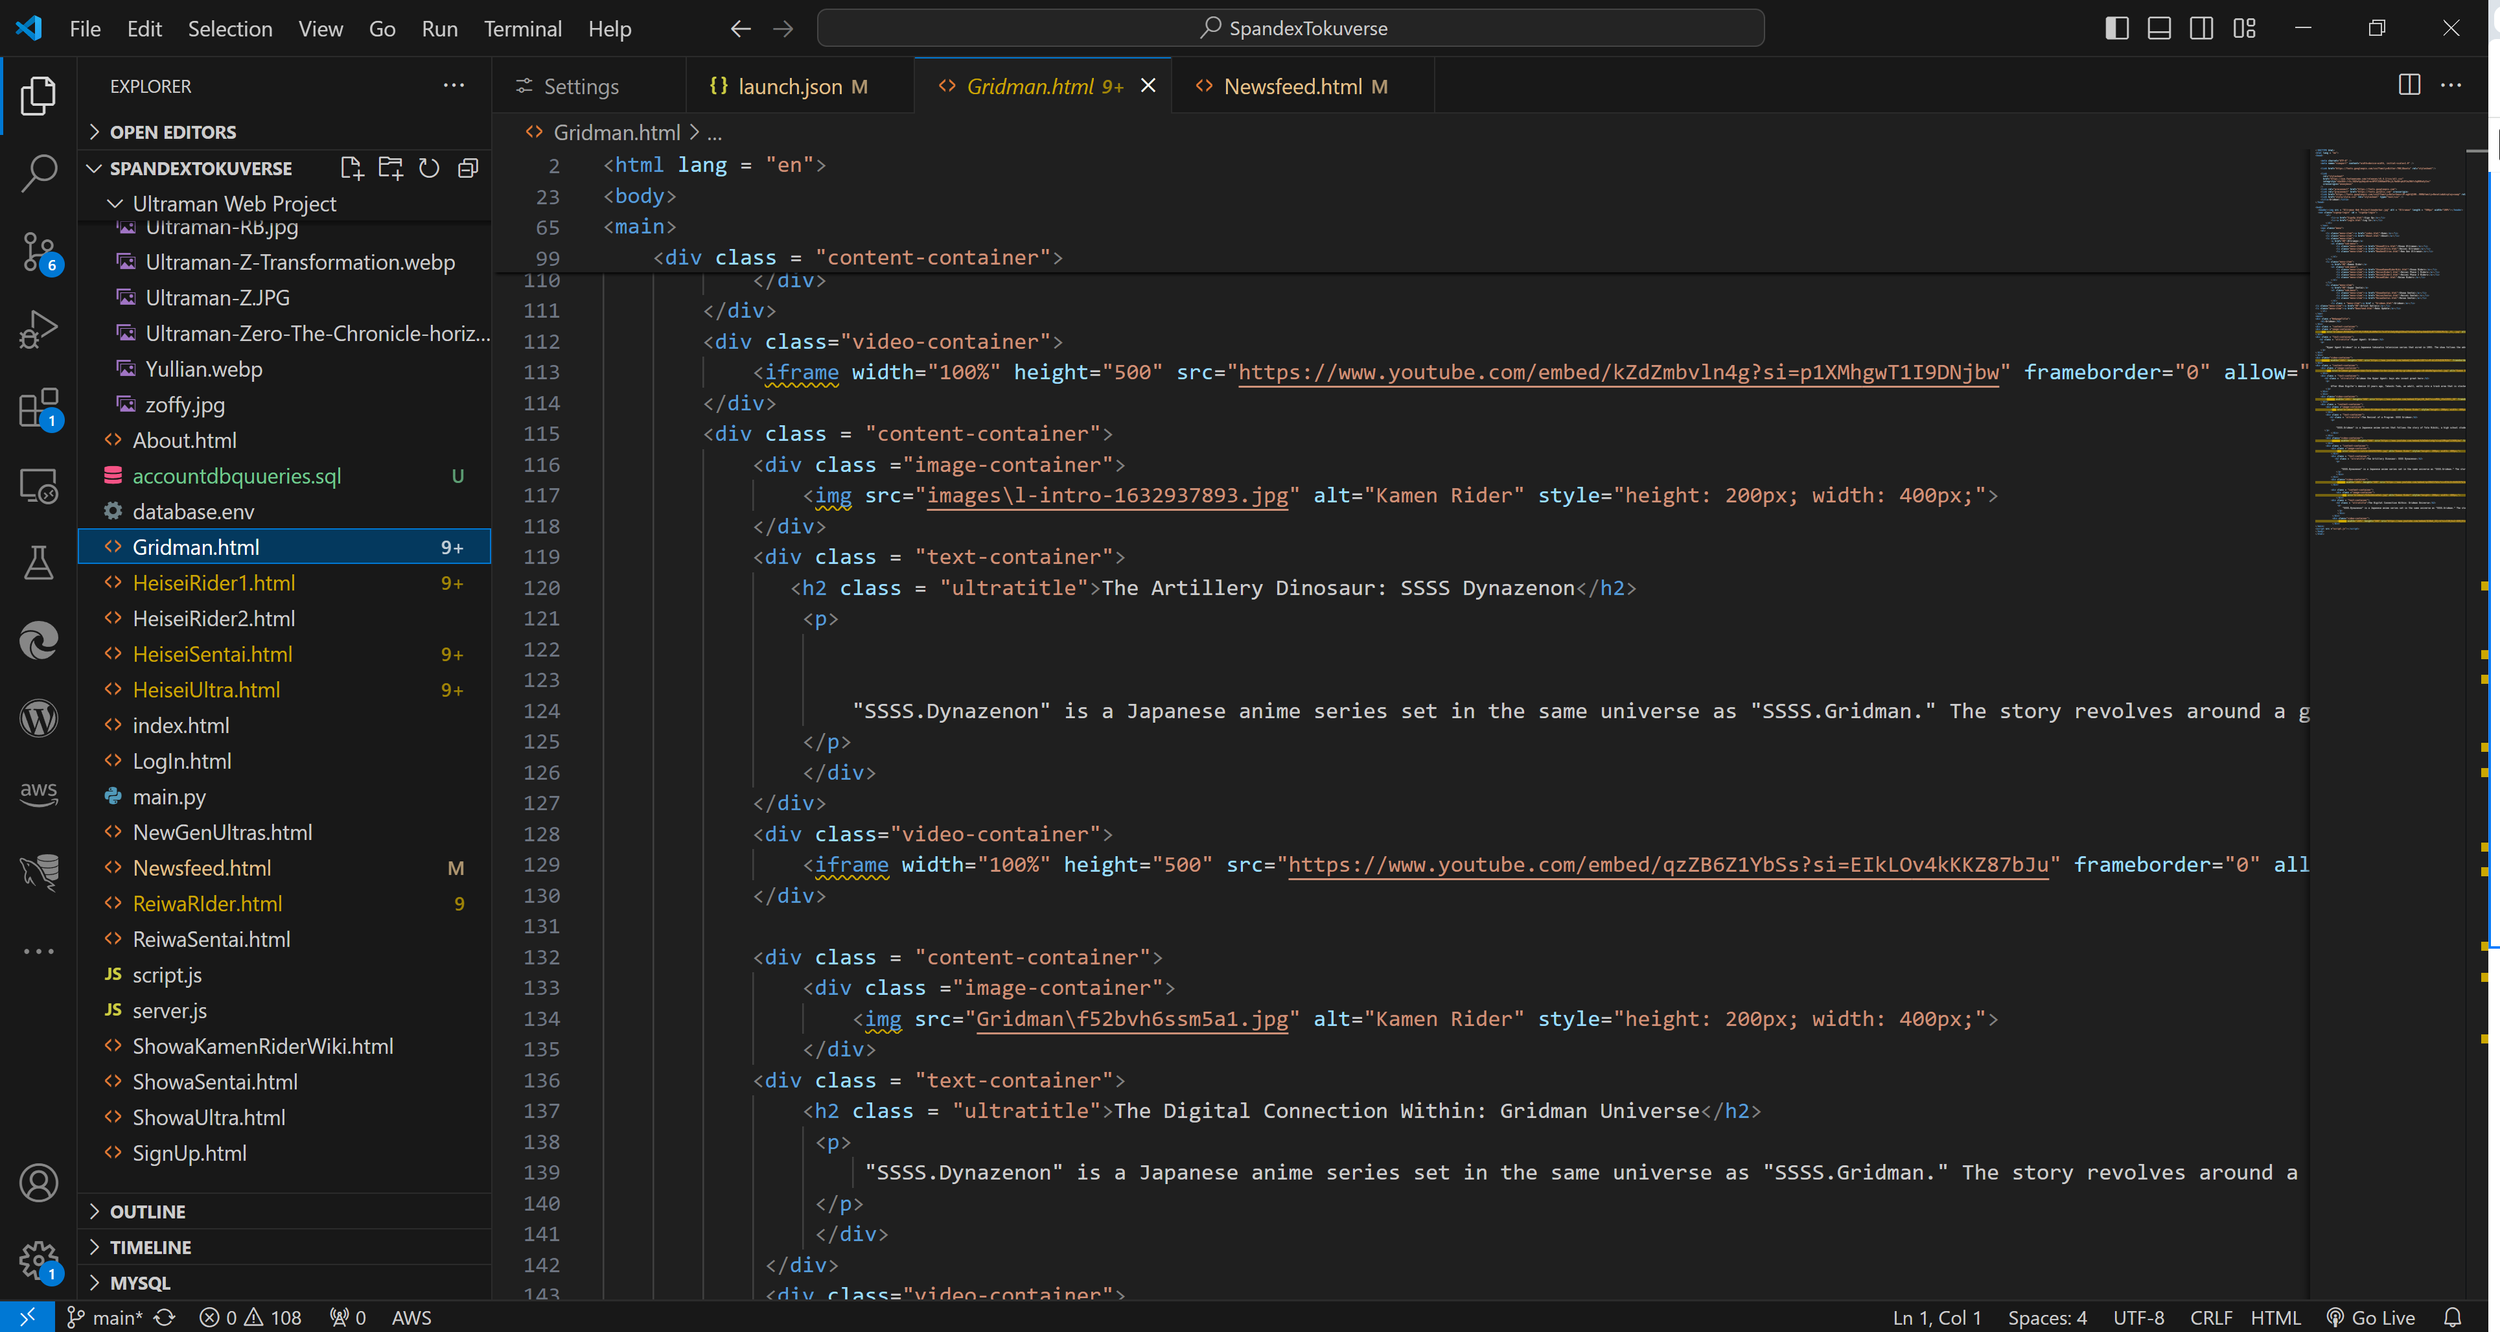Image resolution: width=2500 pixels, height=1332 pixels.
Task: Open notifications bell in status bar
Action: (2453, 1317)
